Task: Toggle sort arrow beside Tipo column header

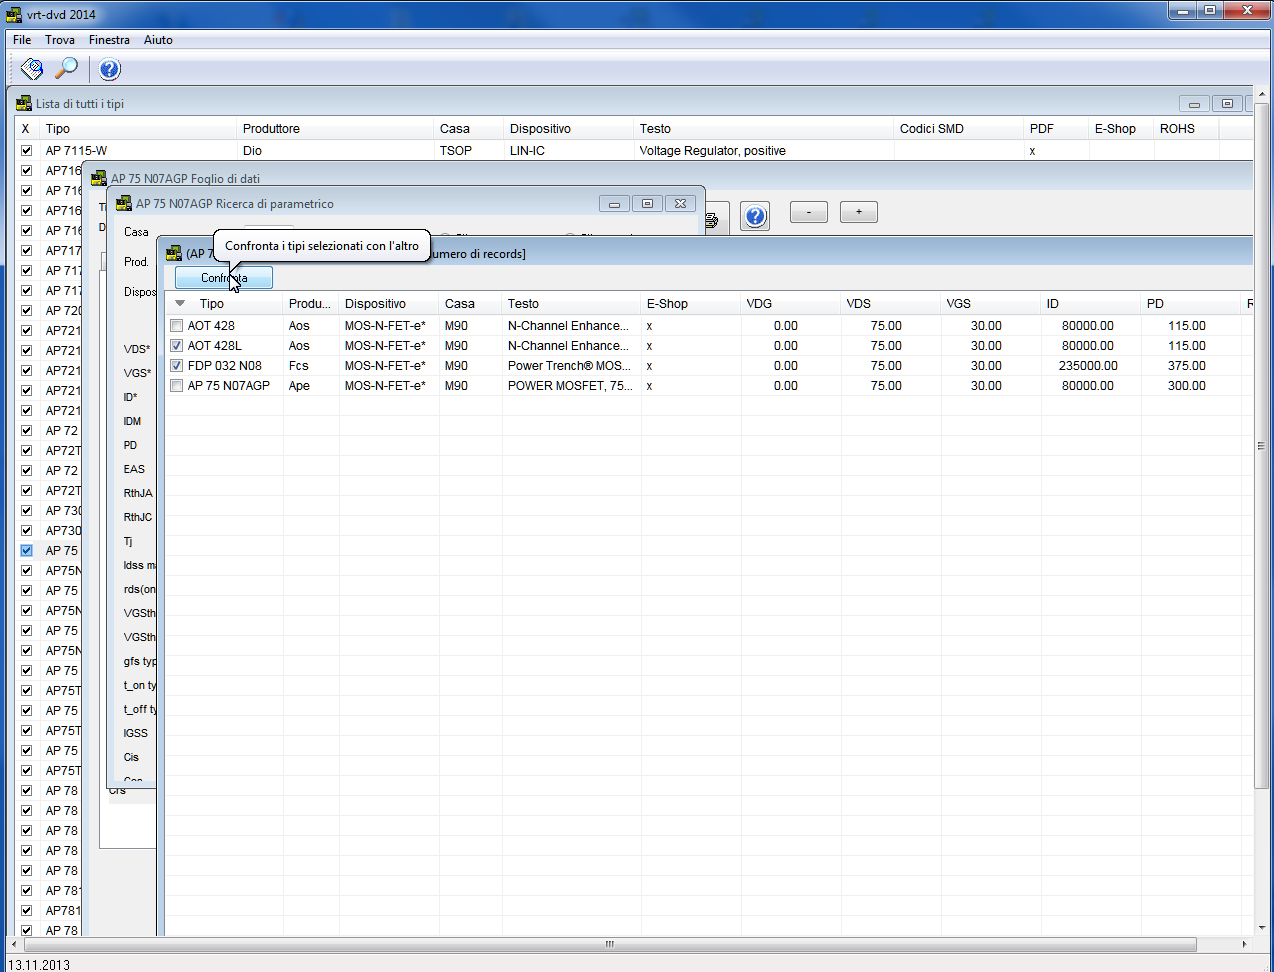Action: click(180, 304)
